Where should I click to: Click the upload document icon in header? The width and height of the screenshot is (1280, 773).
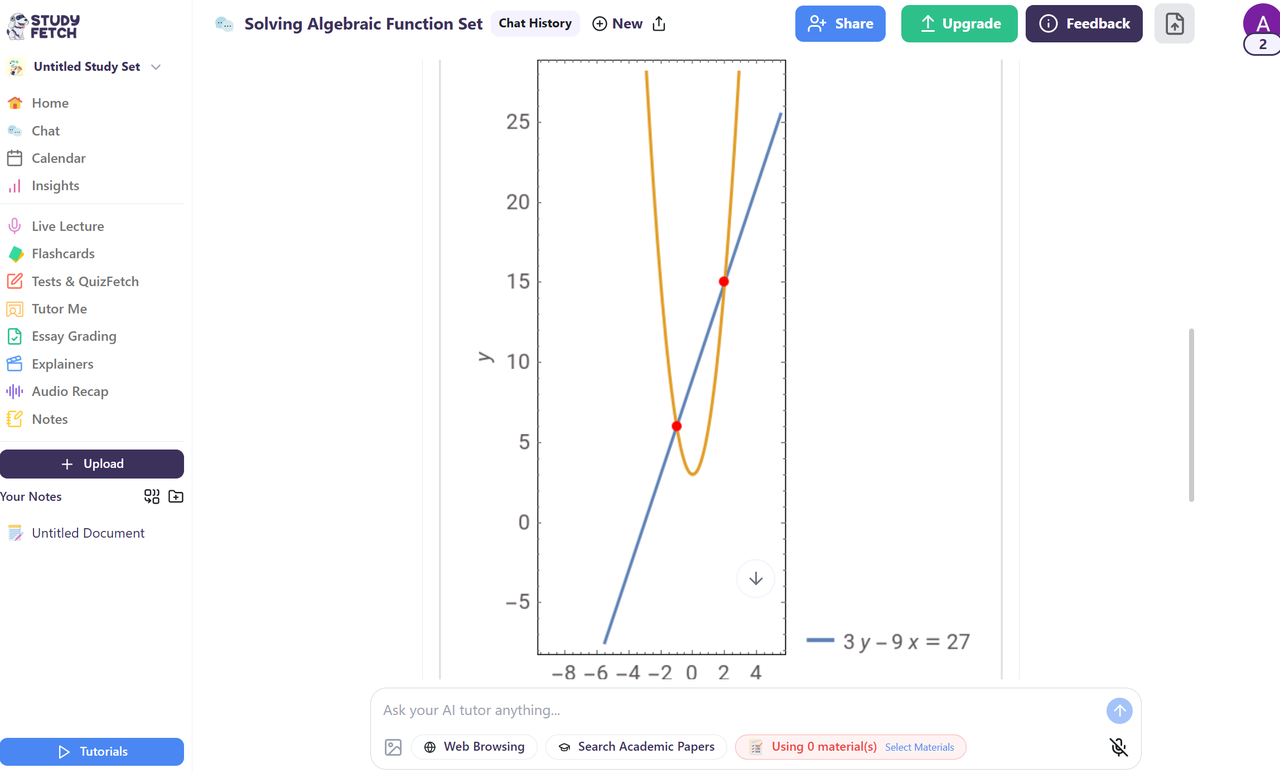[1174, 24]
